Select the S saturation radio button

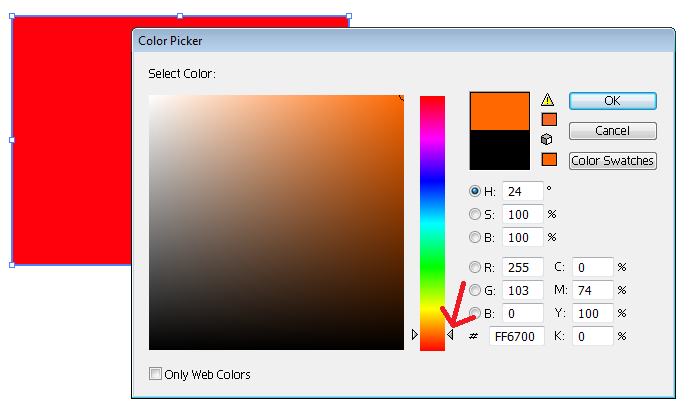[x=475, y=214]
